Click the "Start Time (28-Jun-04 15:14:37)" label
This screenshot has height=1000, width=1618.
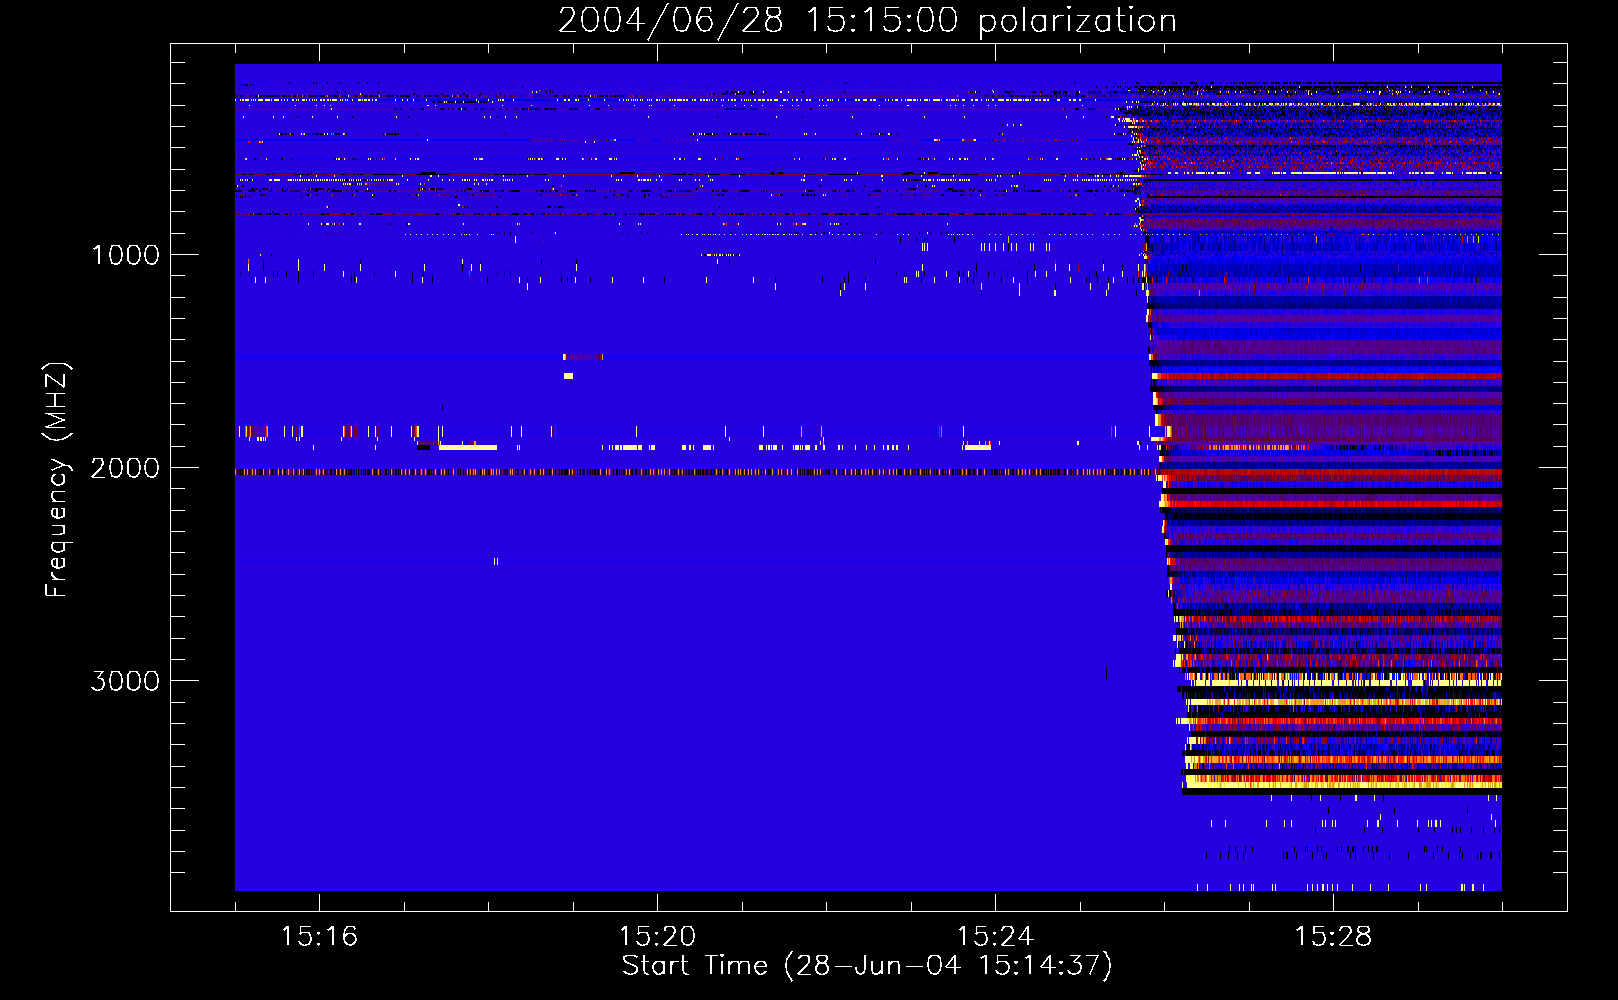(867, 966)
